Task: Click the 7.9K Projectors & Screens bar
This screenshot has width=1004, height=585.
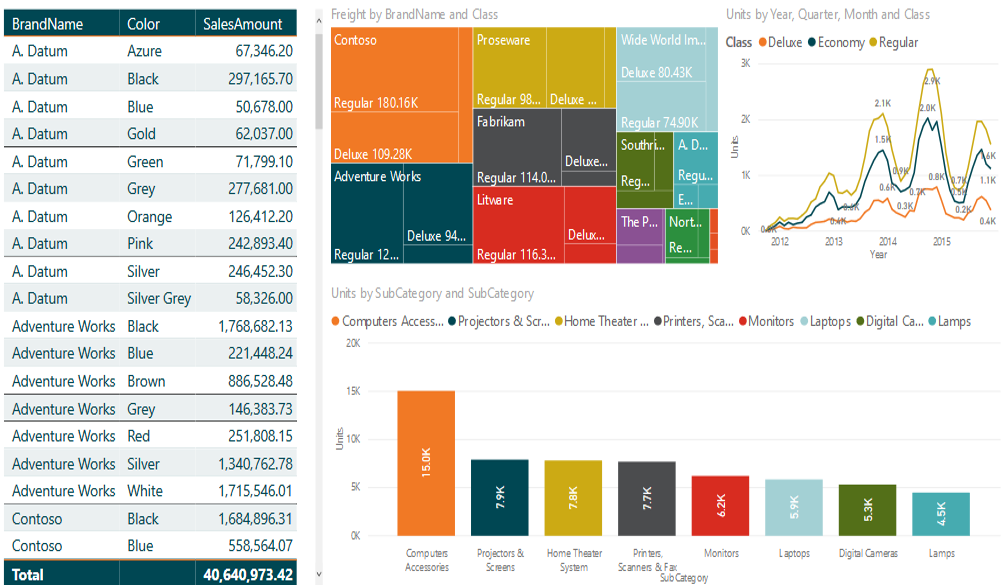Action: [499, 497]
